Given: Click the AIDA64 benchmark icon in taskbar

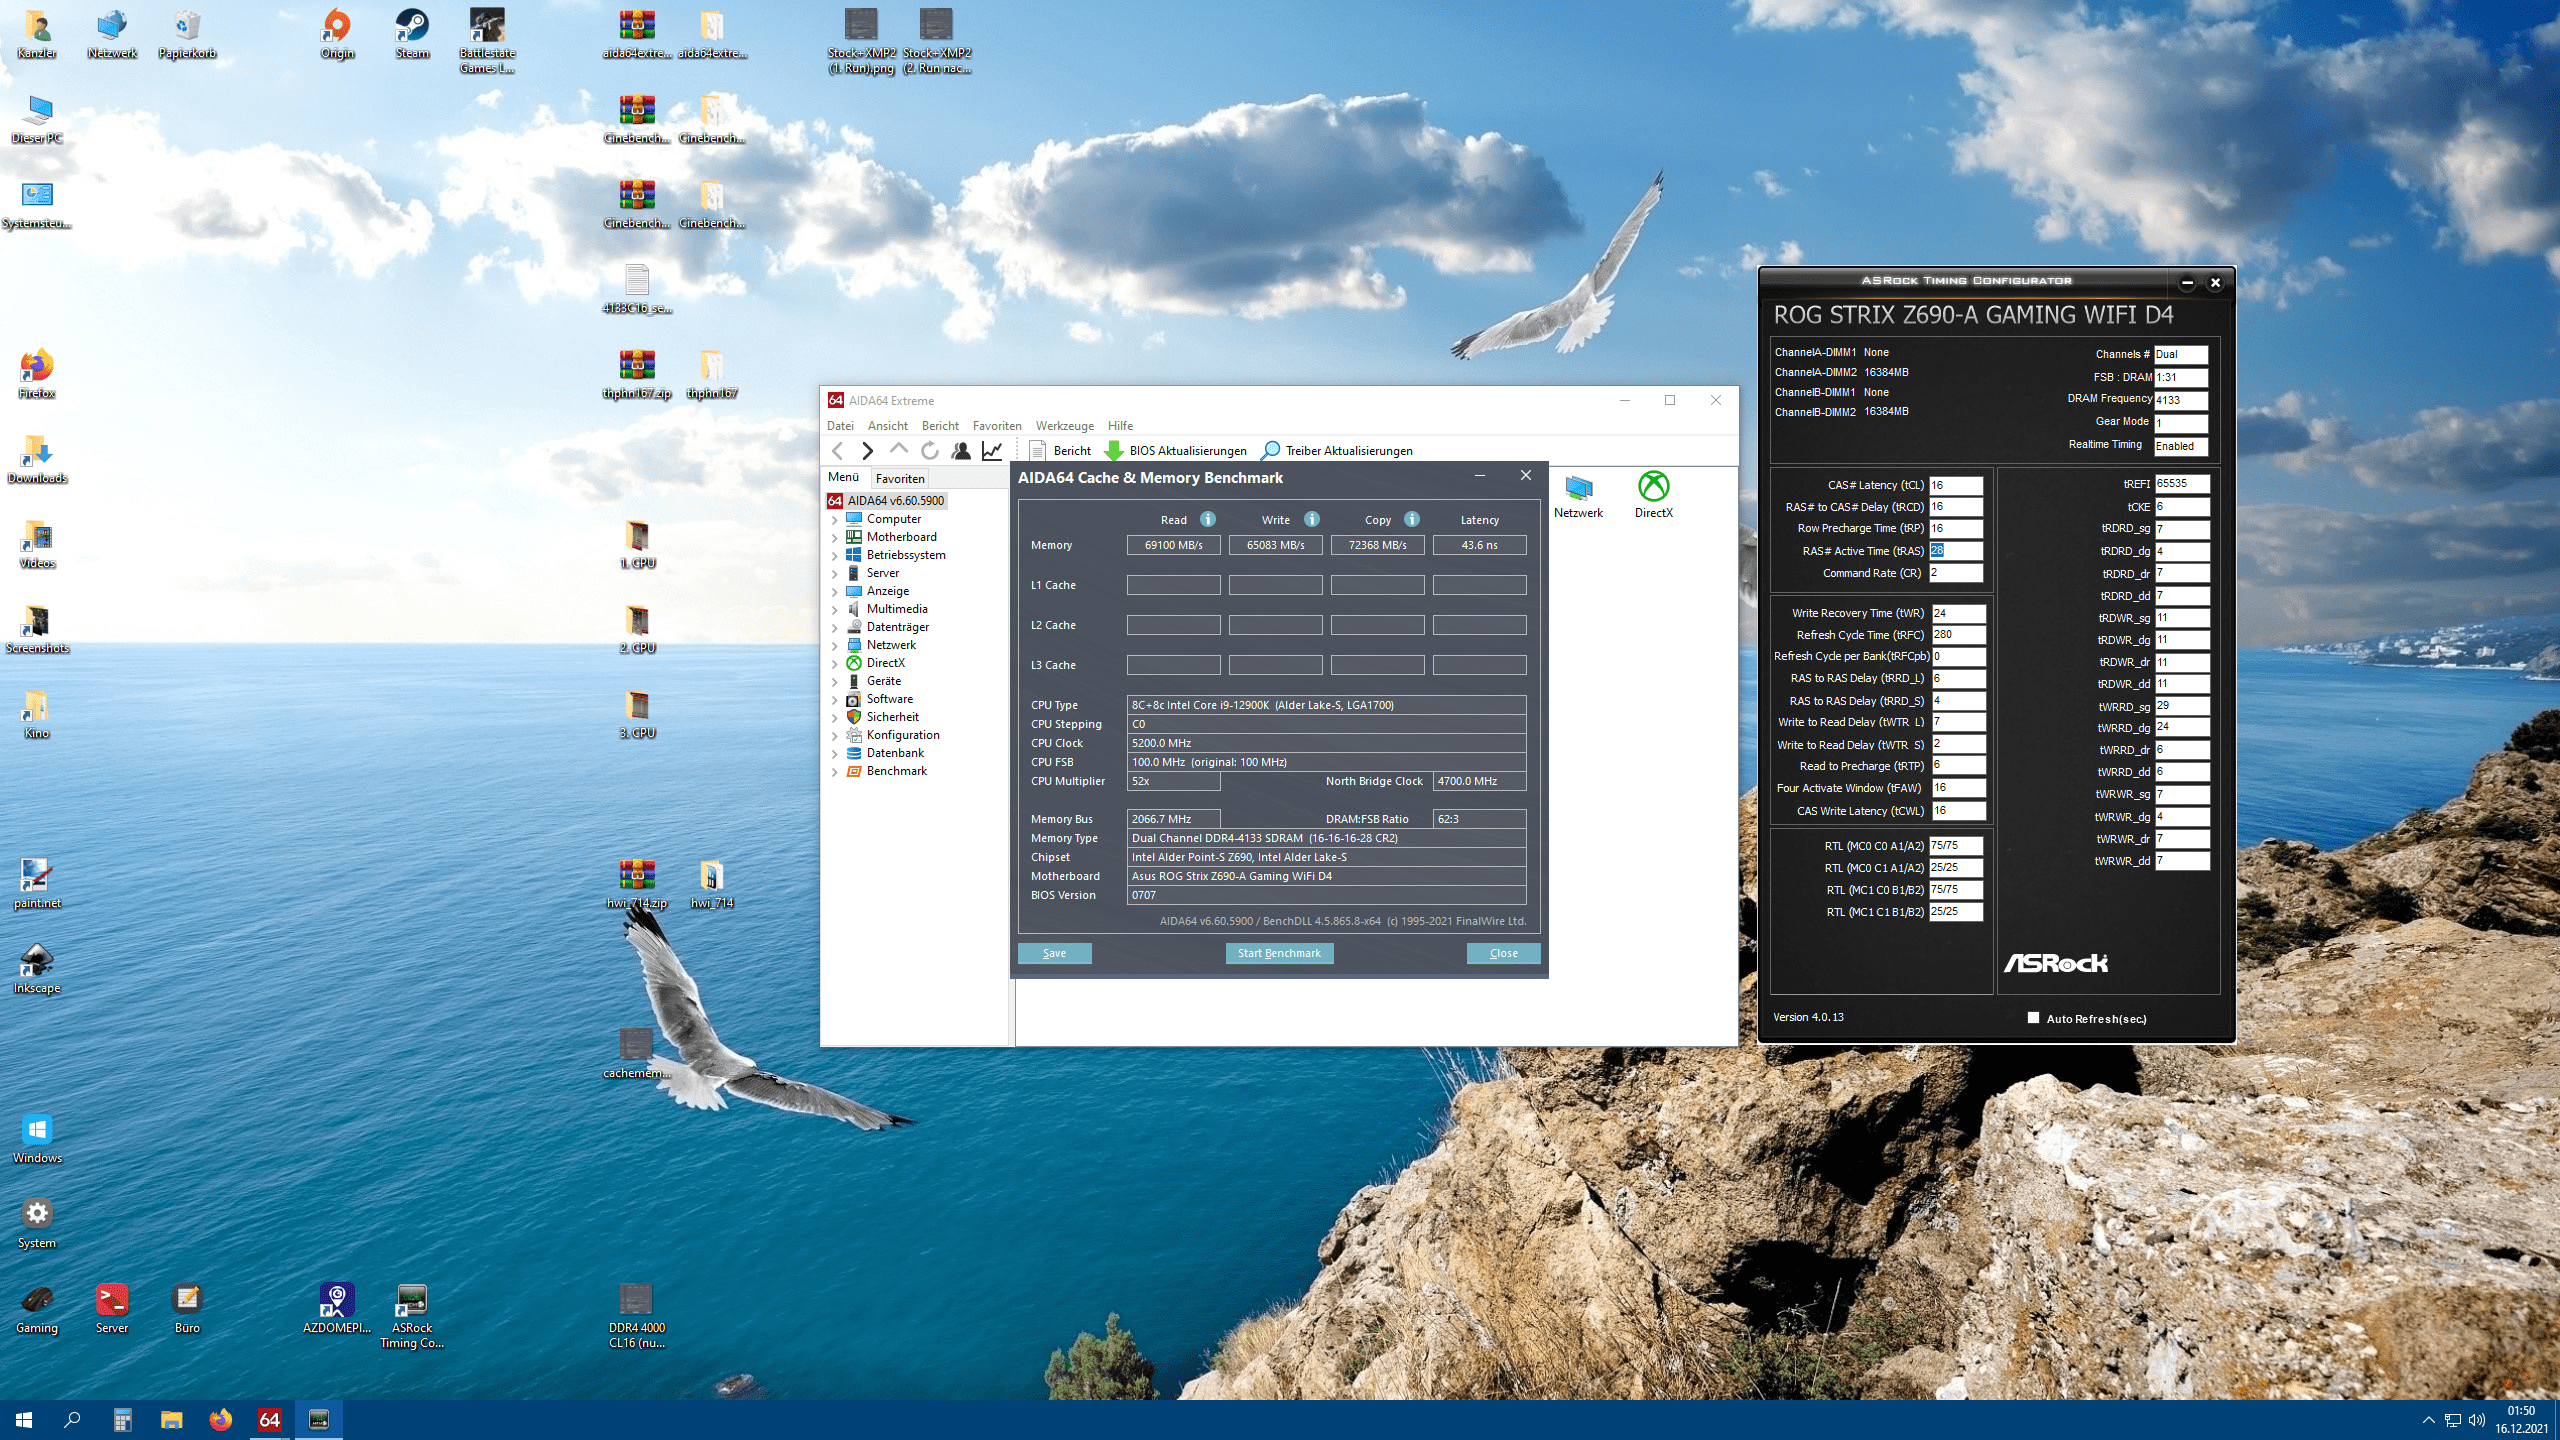Looking at the screenshot, I should [x=269, y=1419].
